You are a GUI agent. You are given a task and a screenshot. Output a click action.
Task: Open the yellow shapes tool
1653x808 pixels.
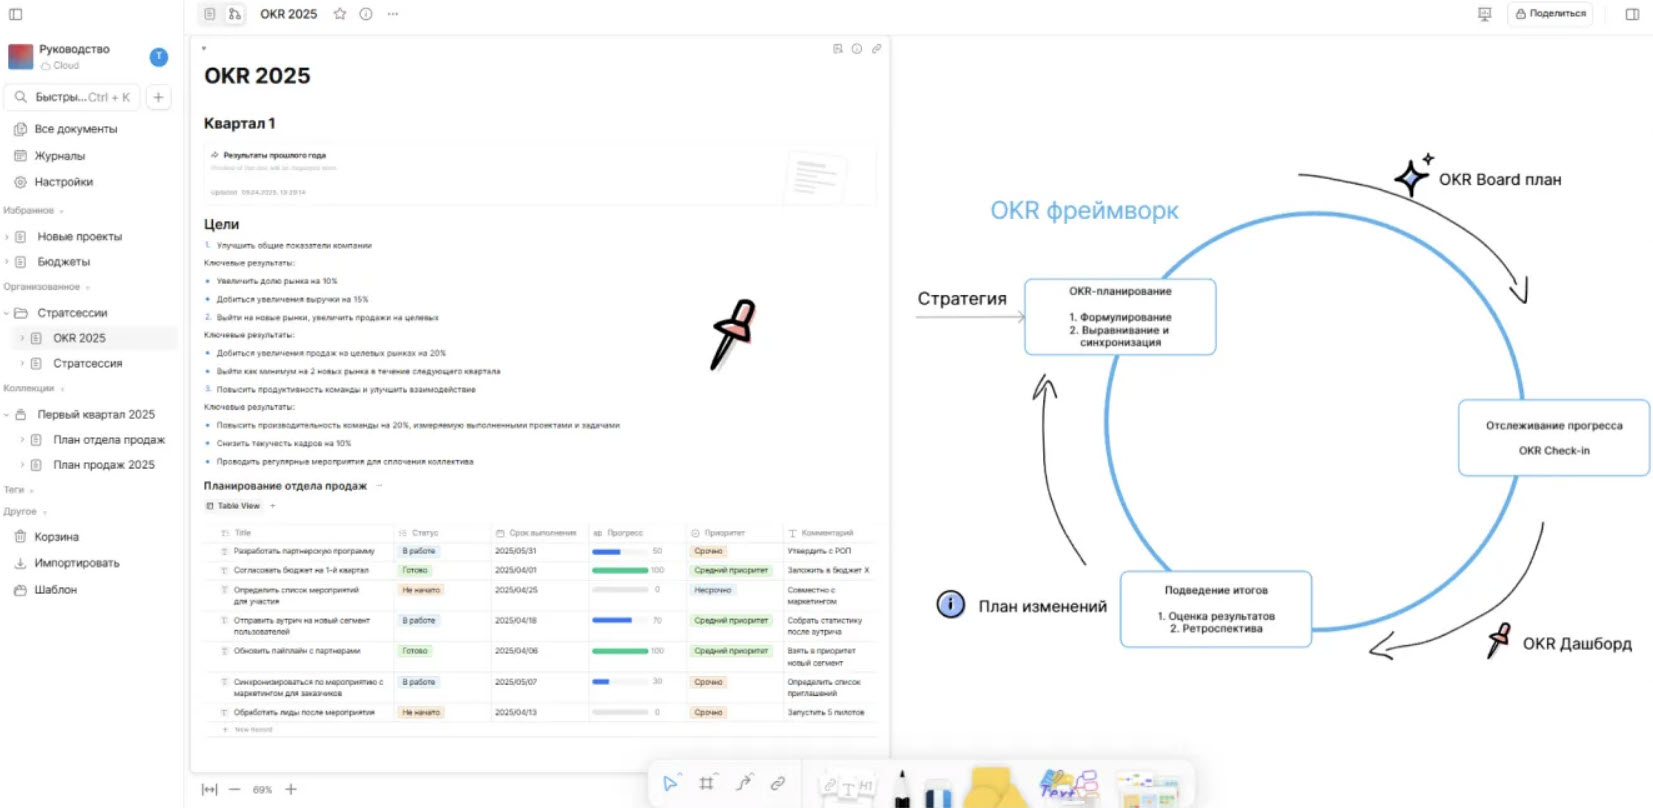point(993,788)
